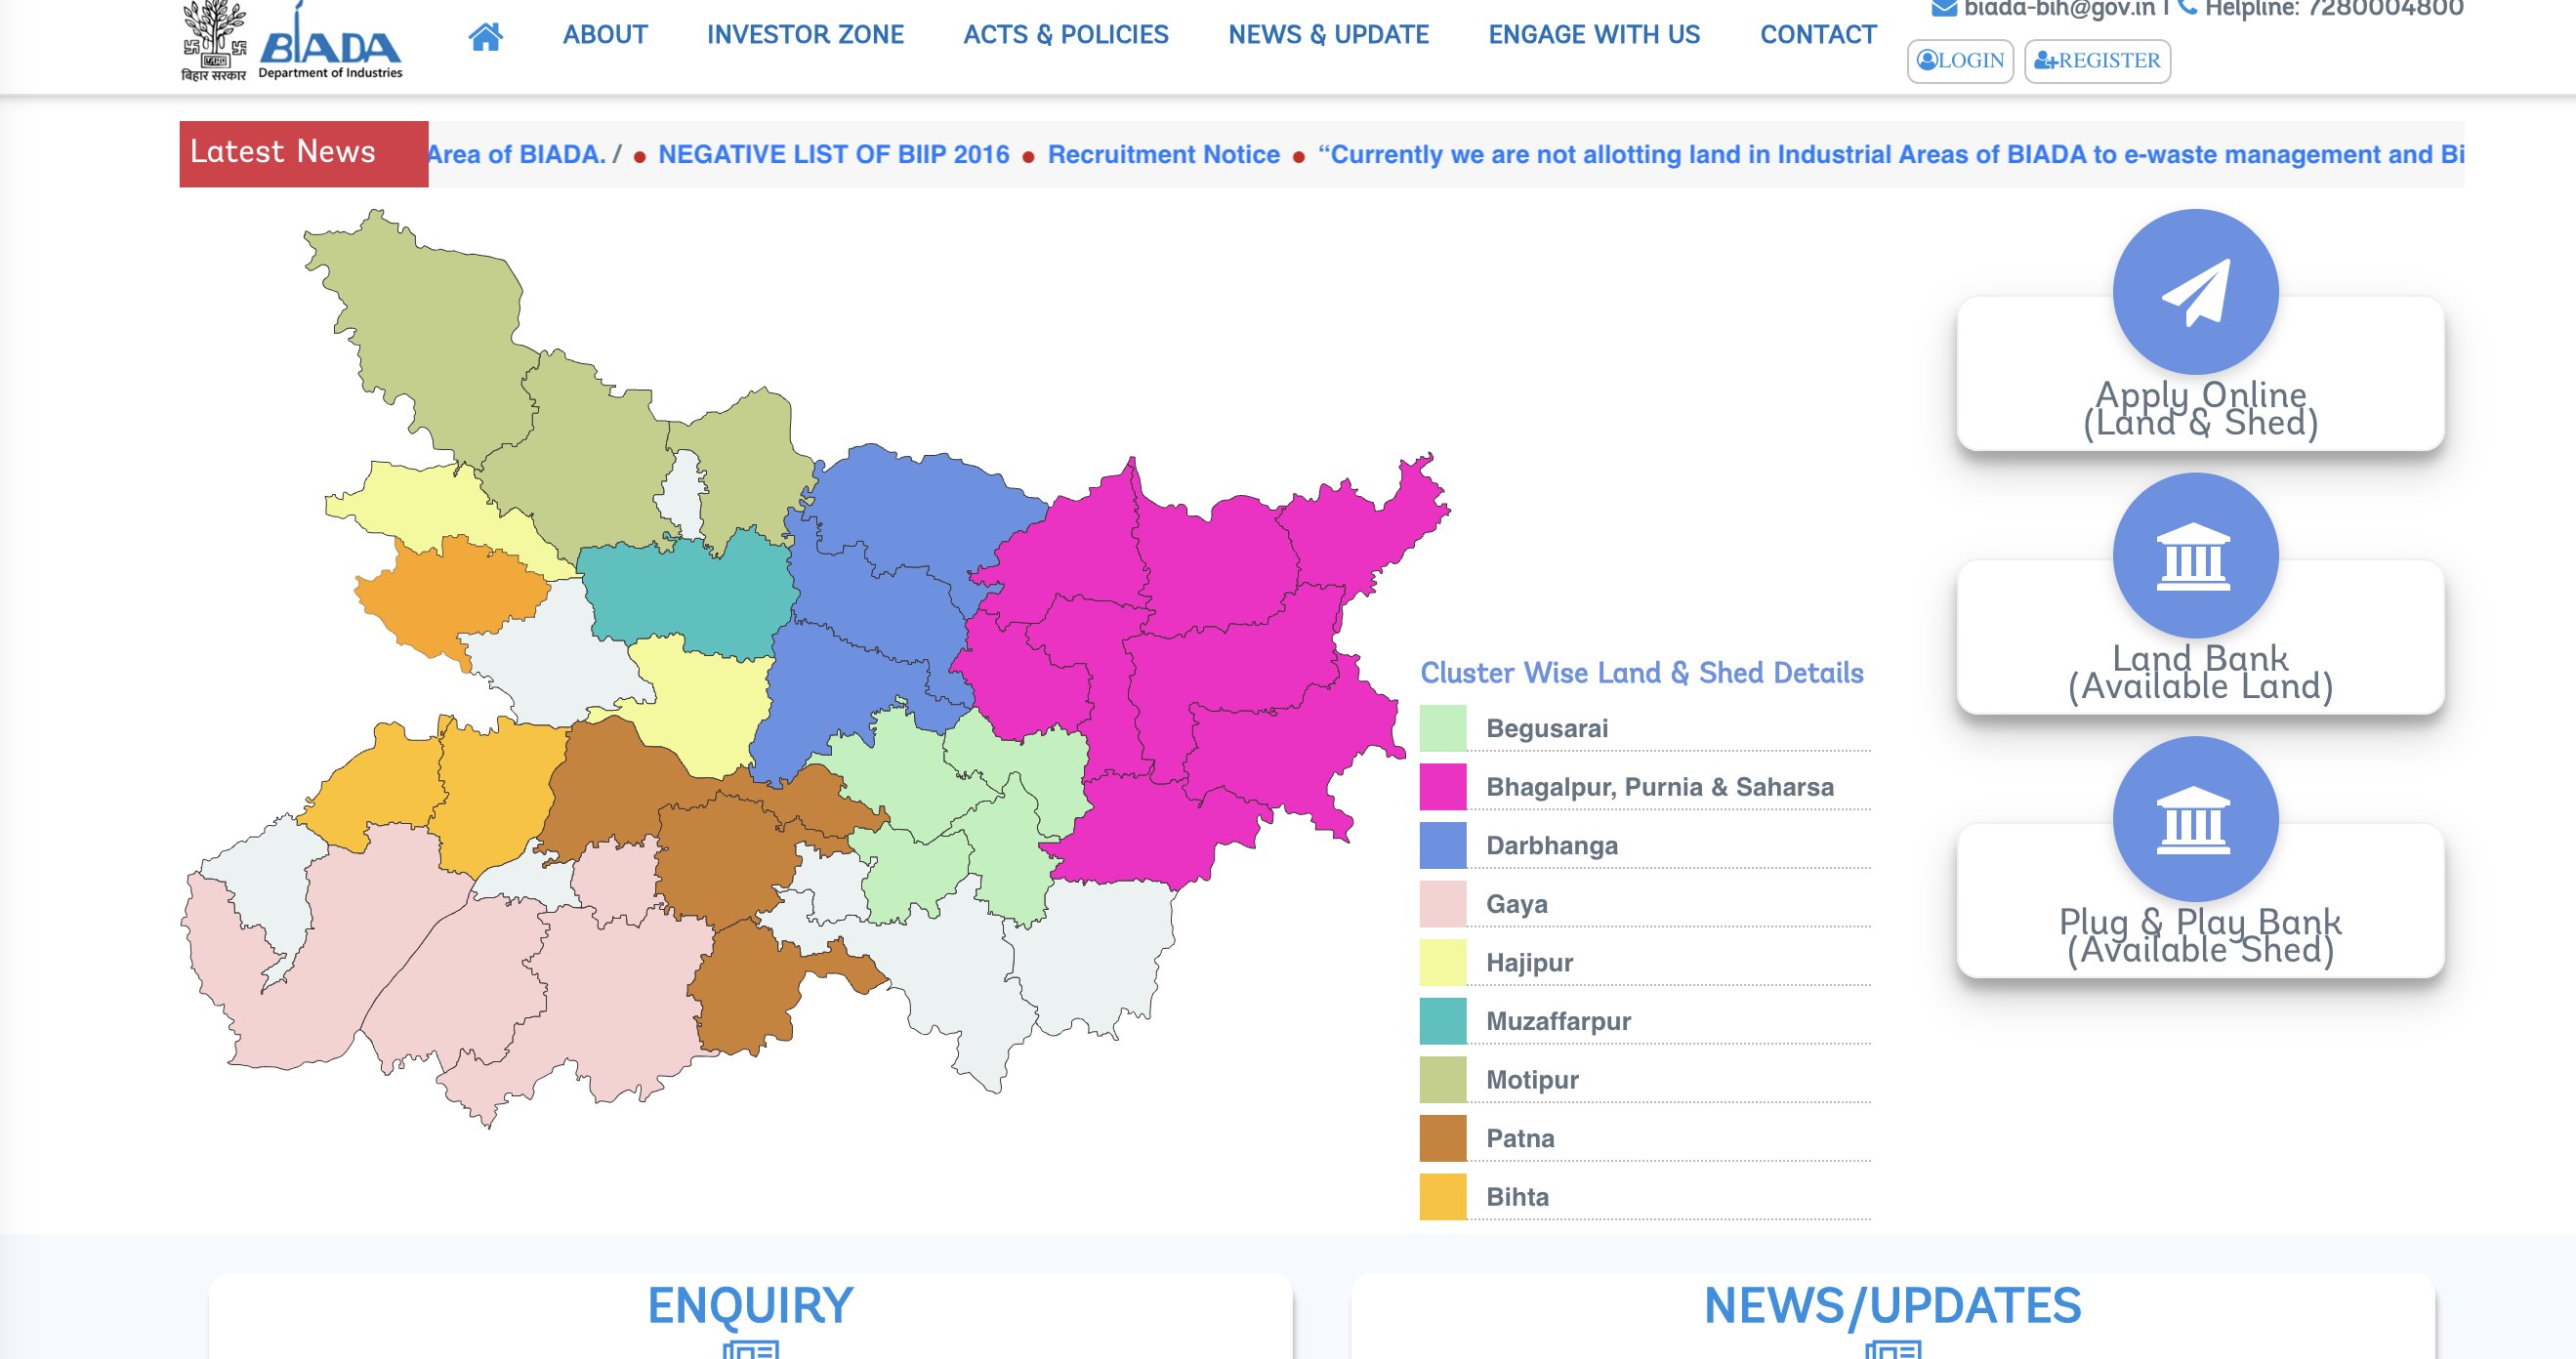
Task: Open the Apply Online (Land & Shed) card
Action: [2200, 373]
